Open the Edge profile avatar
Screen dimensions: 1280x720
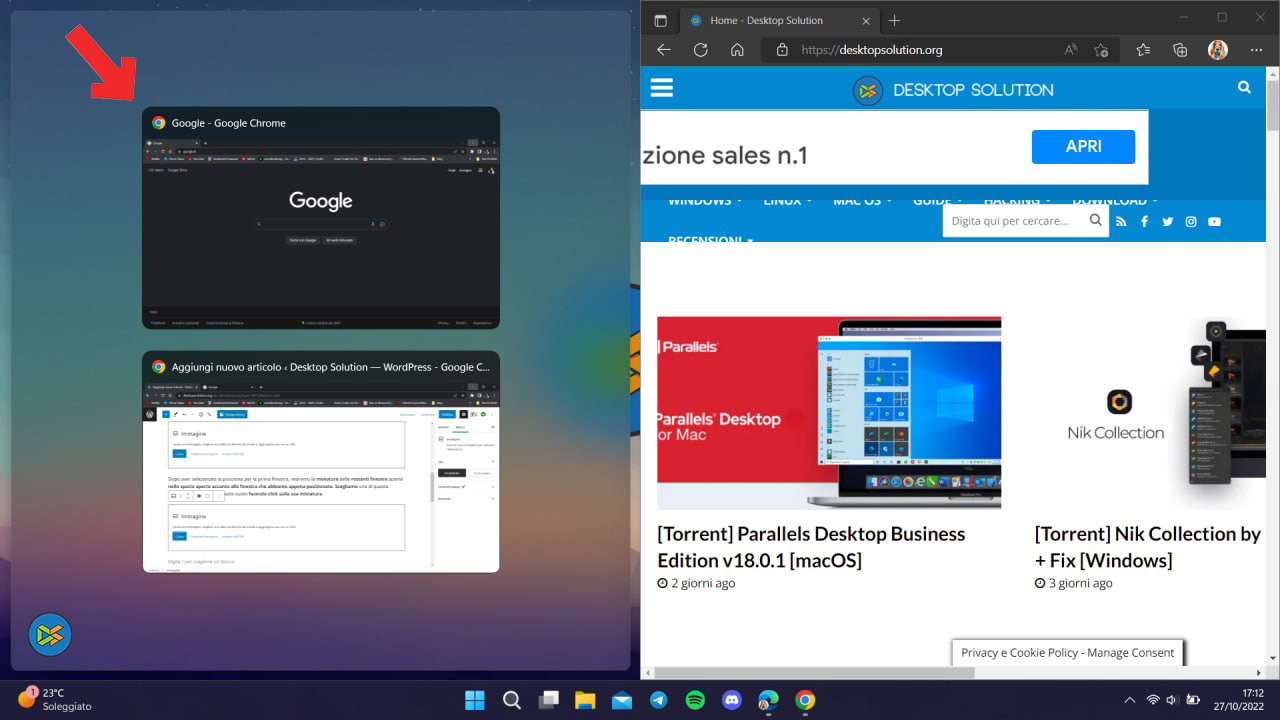point(1218,50)
